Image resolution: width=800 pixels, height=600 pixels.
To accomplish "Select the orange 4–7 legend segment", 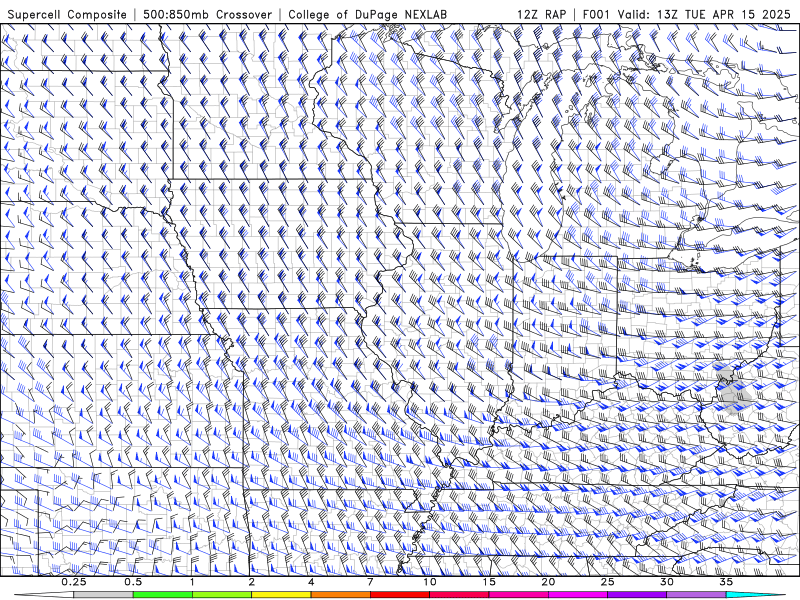I will point(340,595).
